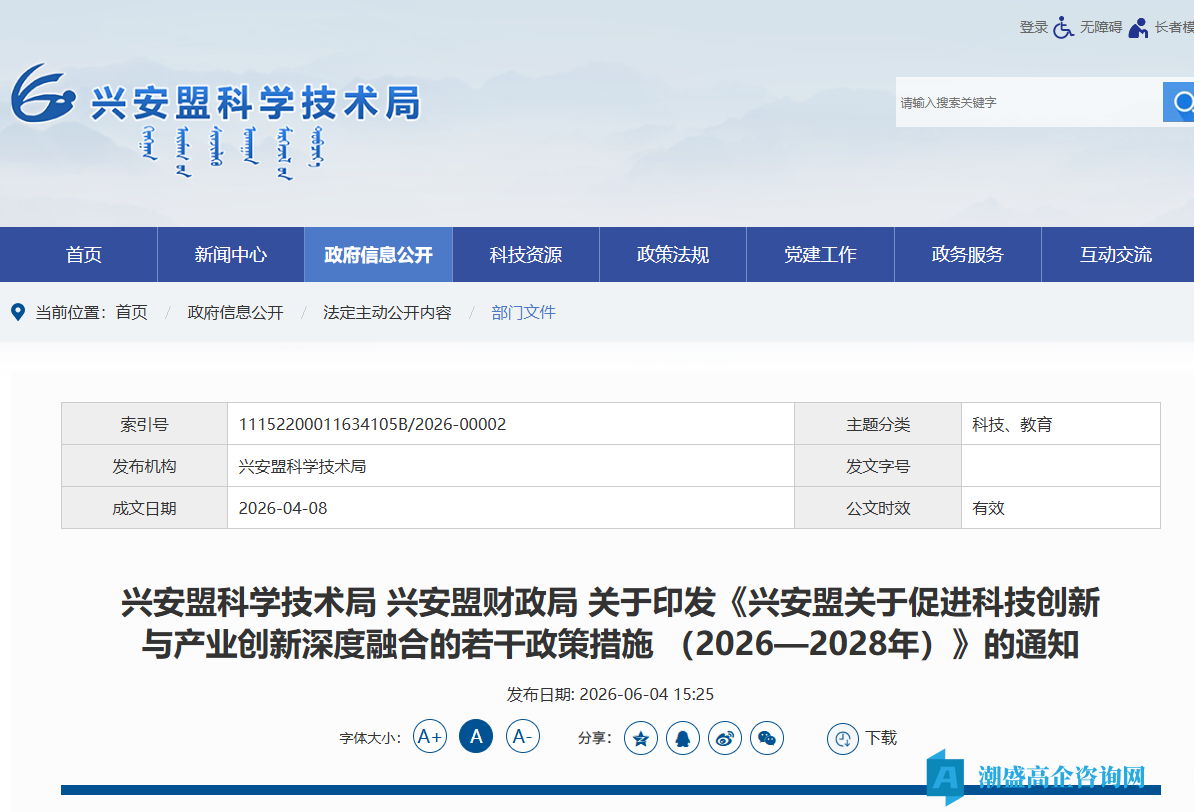The image size is (1194, 812).
Task: Click the 发文字号 label cell
Action: pos(878,466)
